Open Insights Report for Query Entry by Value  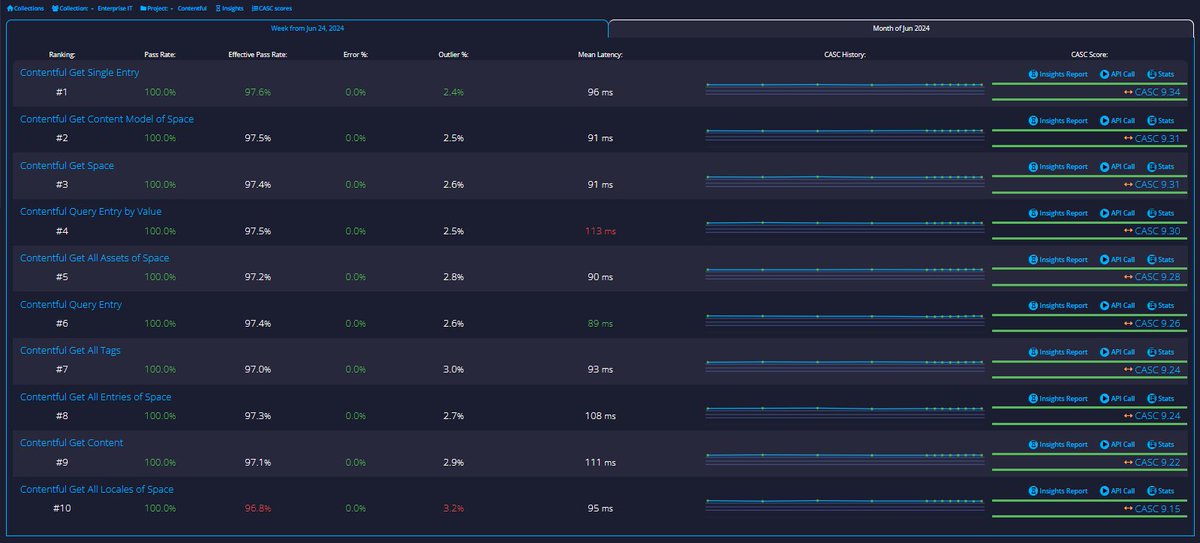pos(1058,213)
